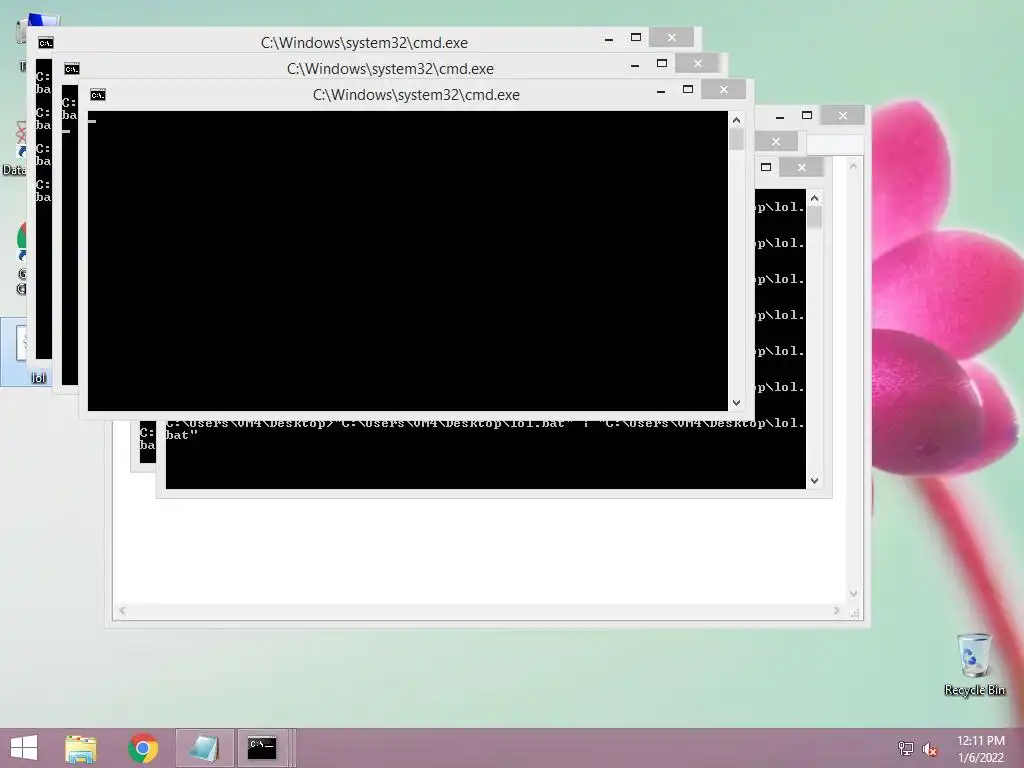Image resolution: width=1024 pixels, height=768 pixels.
Task: Close the rearmost top cmd.exe window
Action: [x=671, y=37]
